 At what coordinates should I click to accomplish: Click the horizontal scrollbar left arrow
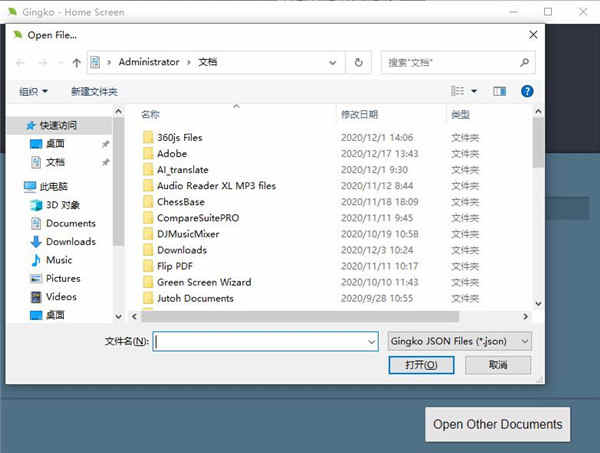pos(134,316)
